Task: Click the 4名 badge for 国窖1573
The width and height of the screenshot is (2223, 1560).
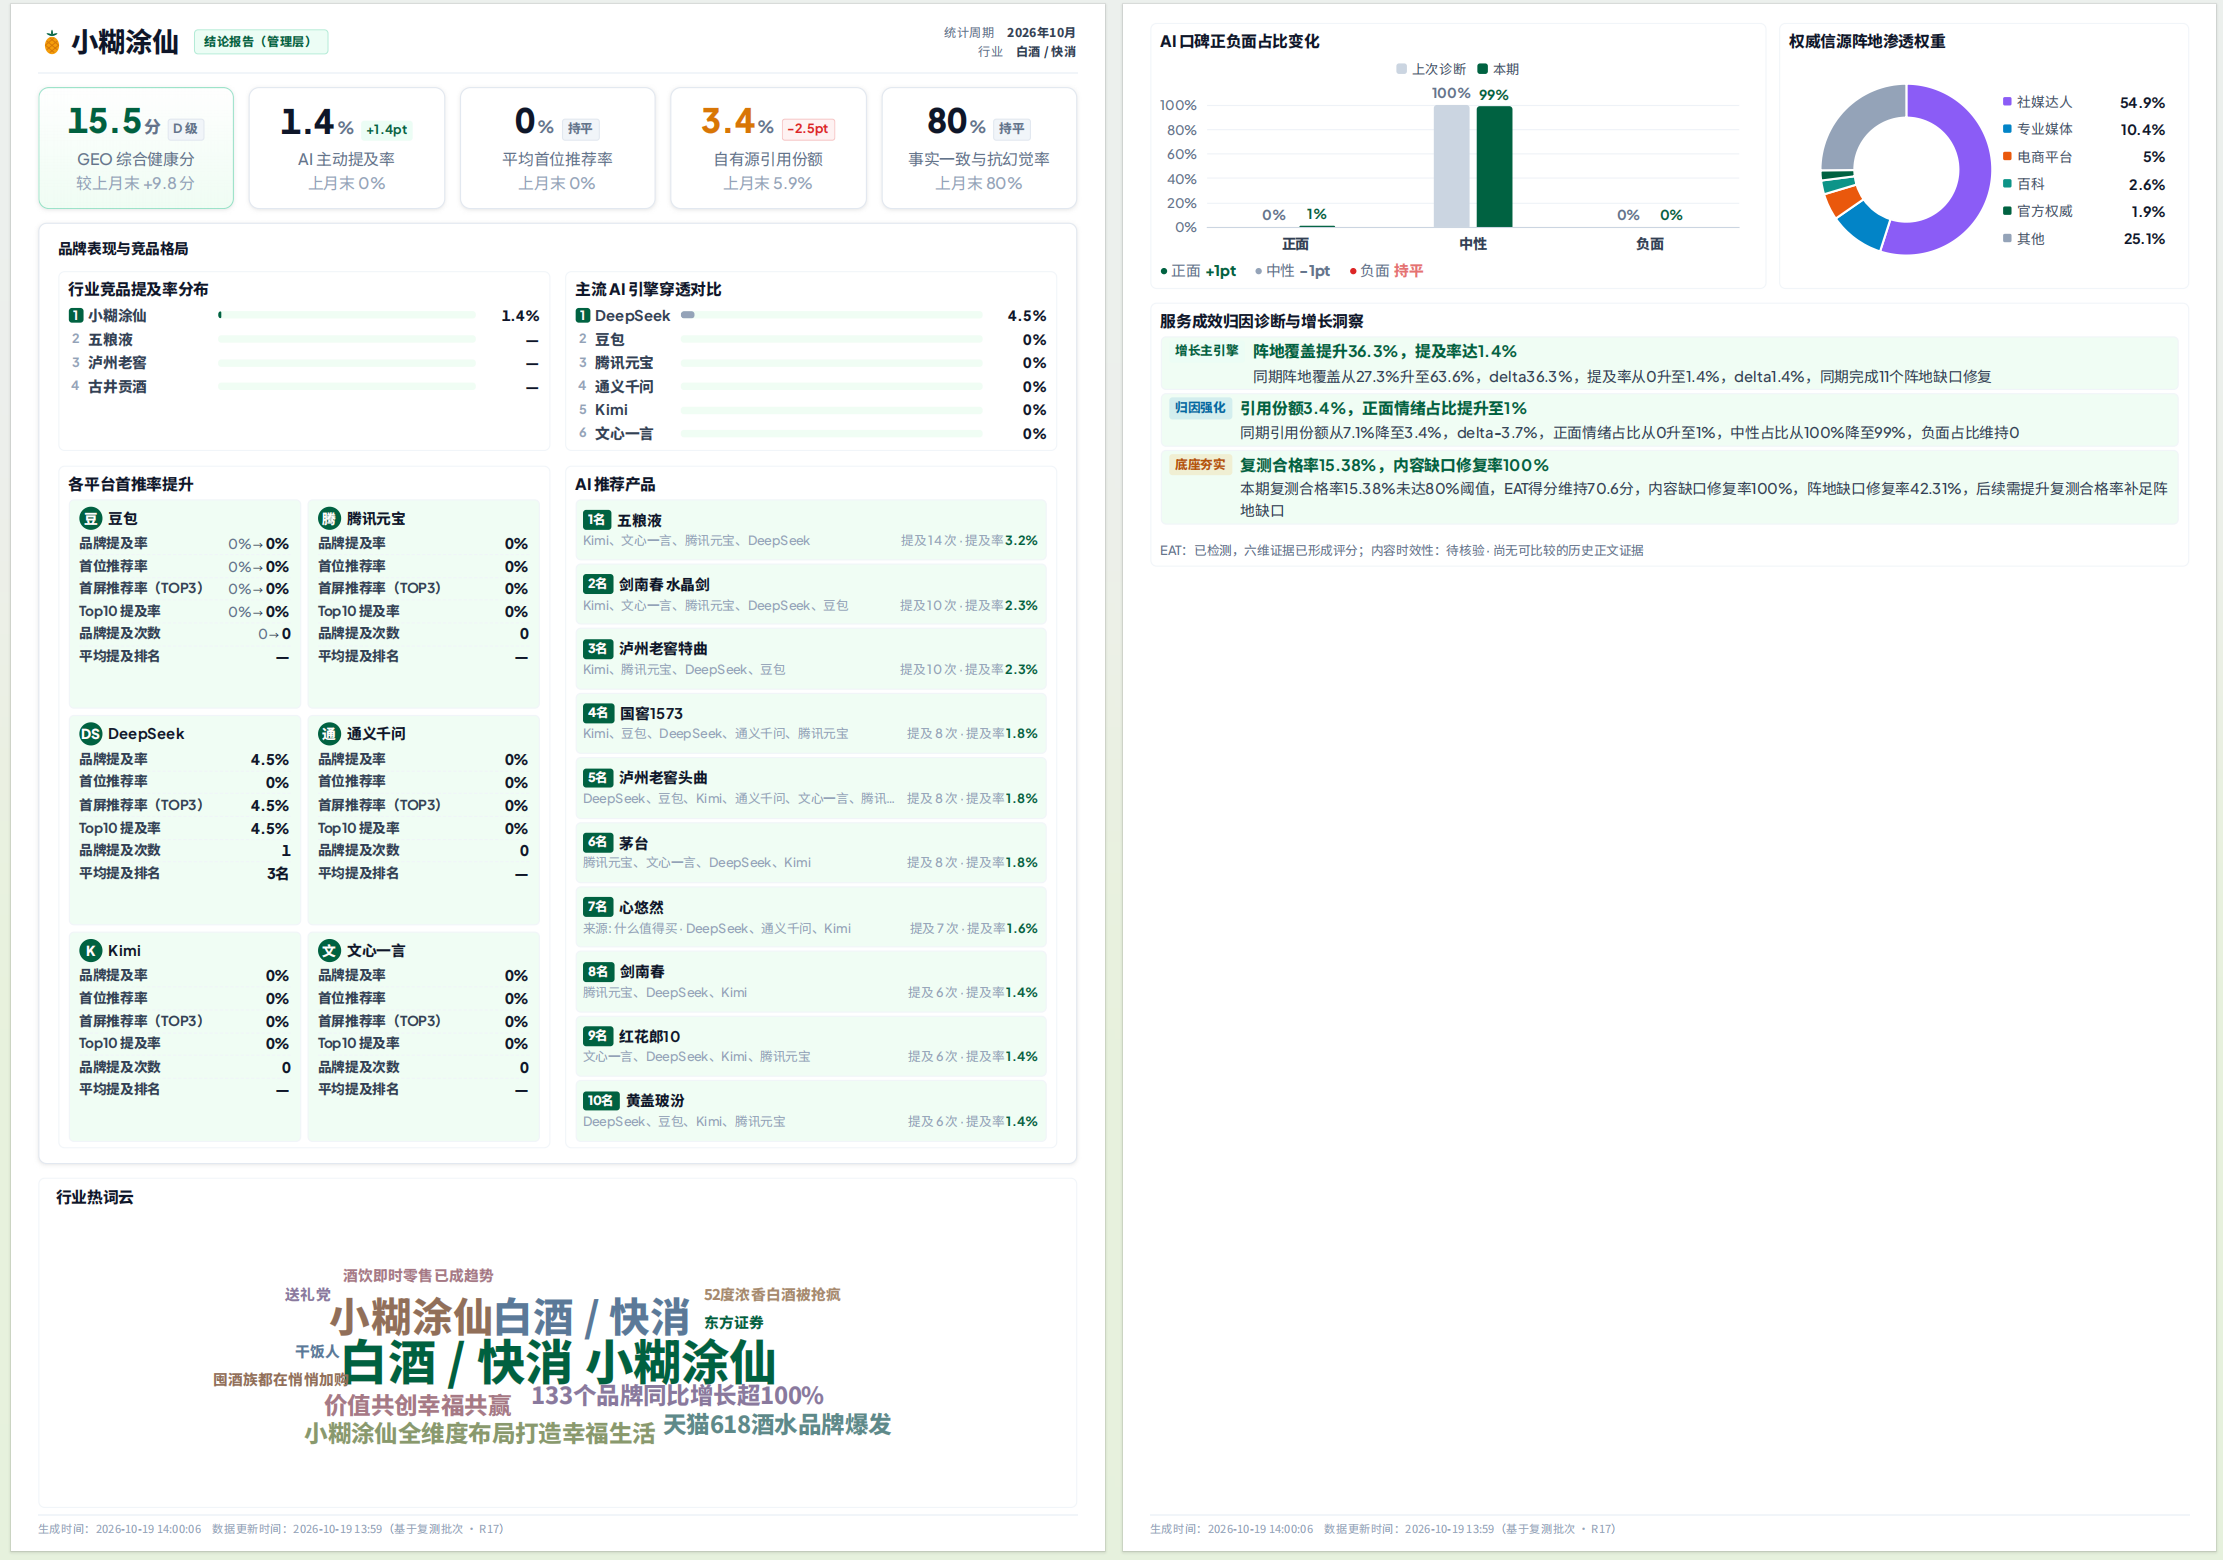Action: [x=598, y=712]
